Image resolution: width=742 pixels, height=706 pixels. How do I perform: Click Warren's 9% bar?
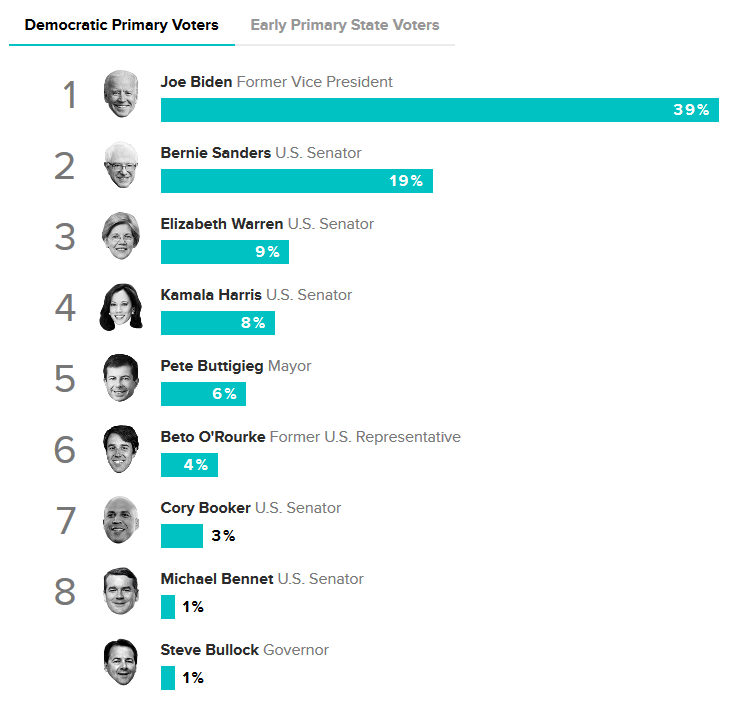point(224,252)
